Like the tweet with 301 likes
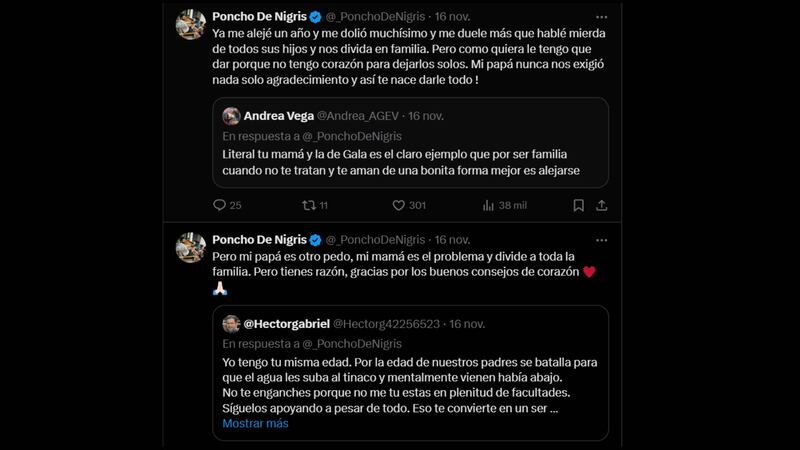Image resolution: width=800 pixels, height=450 pixels. pyautogui.click(x=398, y=206)
